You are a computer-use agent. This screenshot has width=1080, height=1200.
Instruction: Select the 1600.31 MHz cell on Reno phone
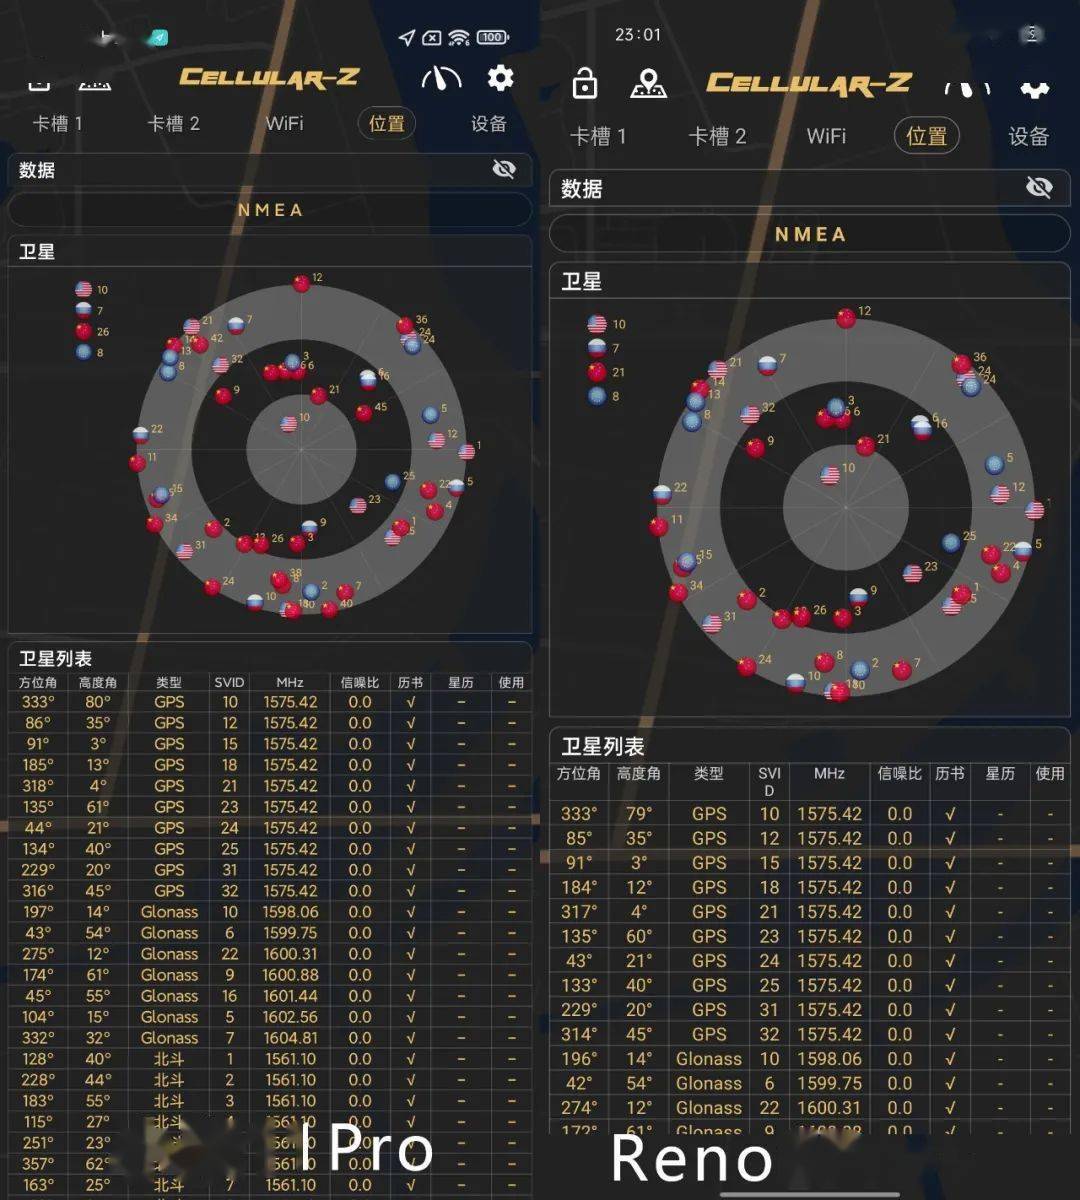(829, 1108)
